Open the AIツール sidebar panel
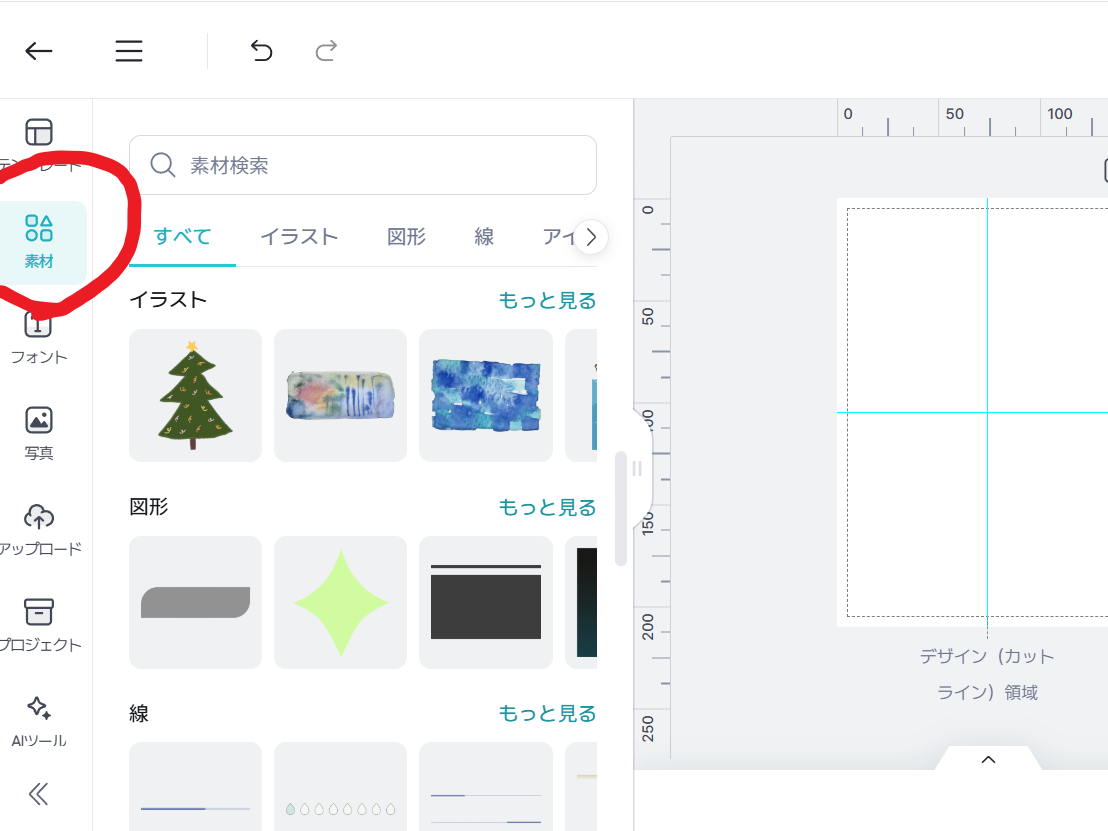The image size is (1108, 831). pos(39,721)
